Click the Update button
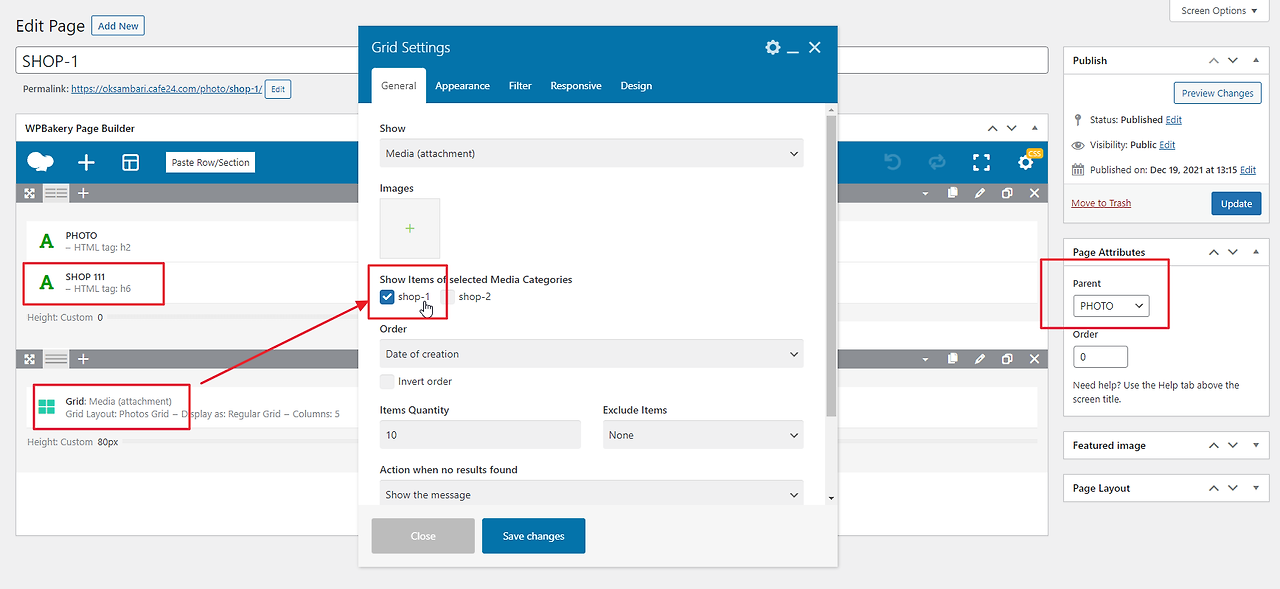Screen dimensions: 1280x589 pyautogui.click(x=1236, y=203)
